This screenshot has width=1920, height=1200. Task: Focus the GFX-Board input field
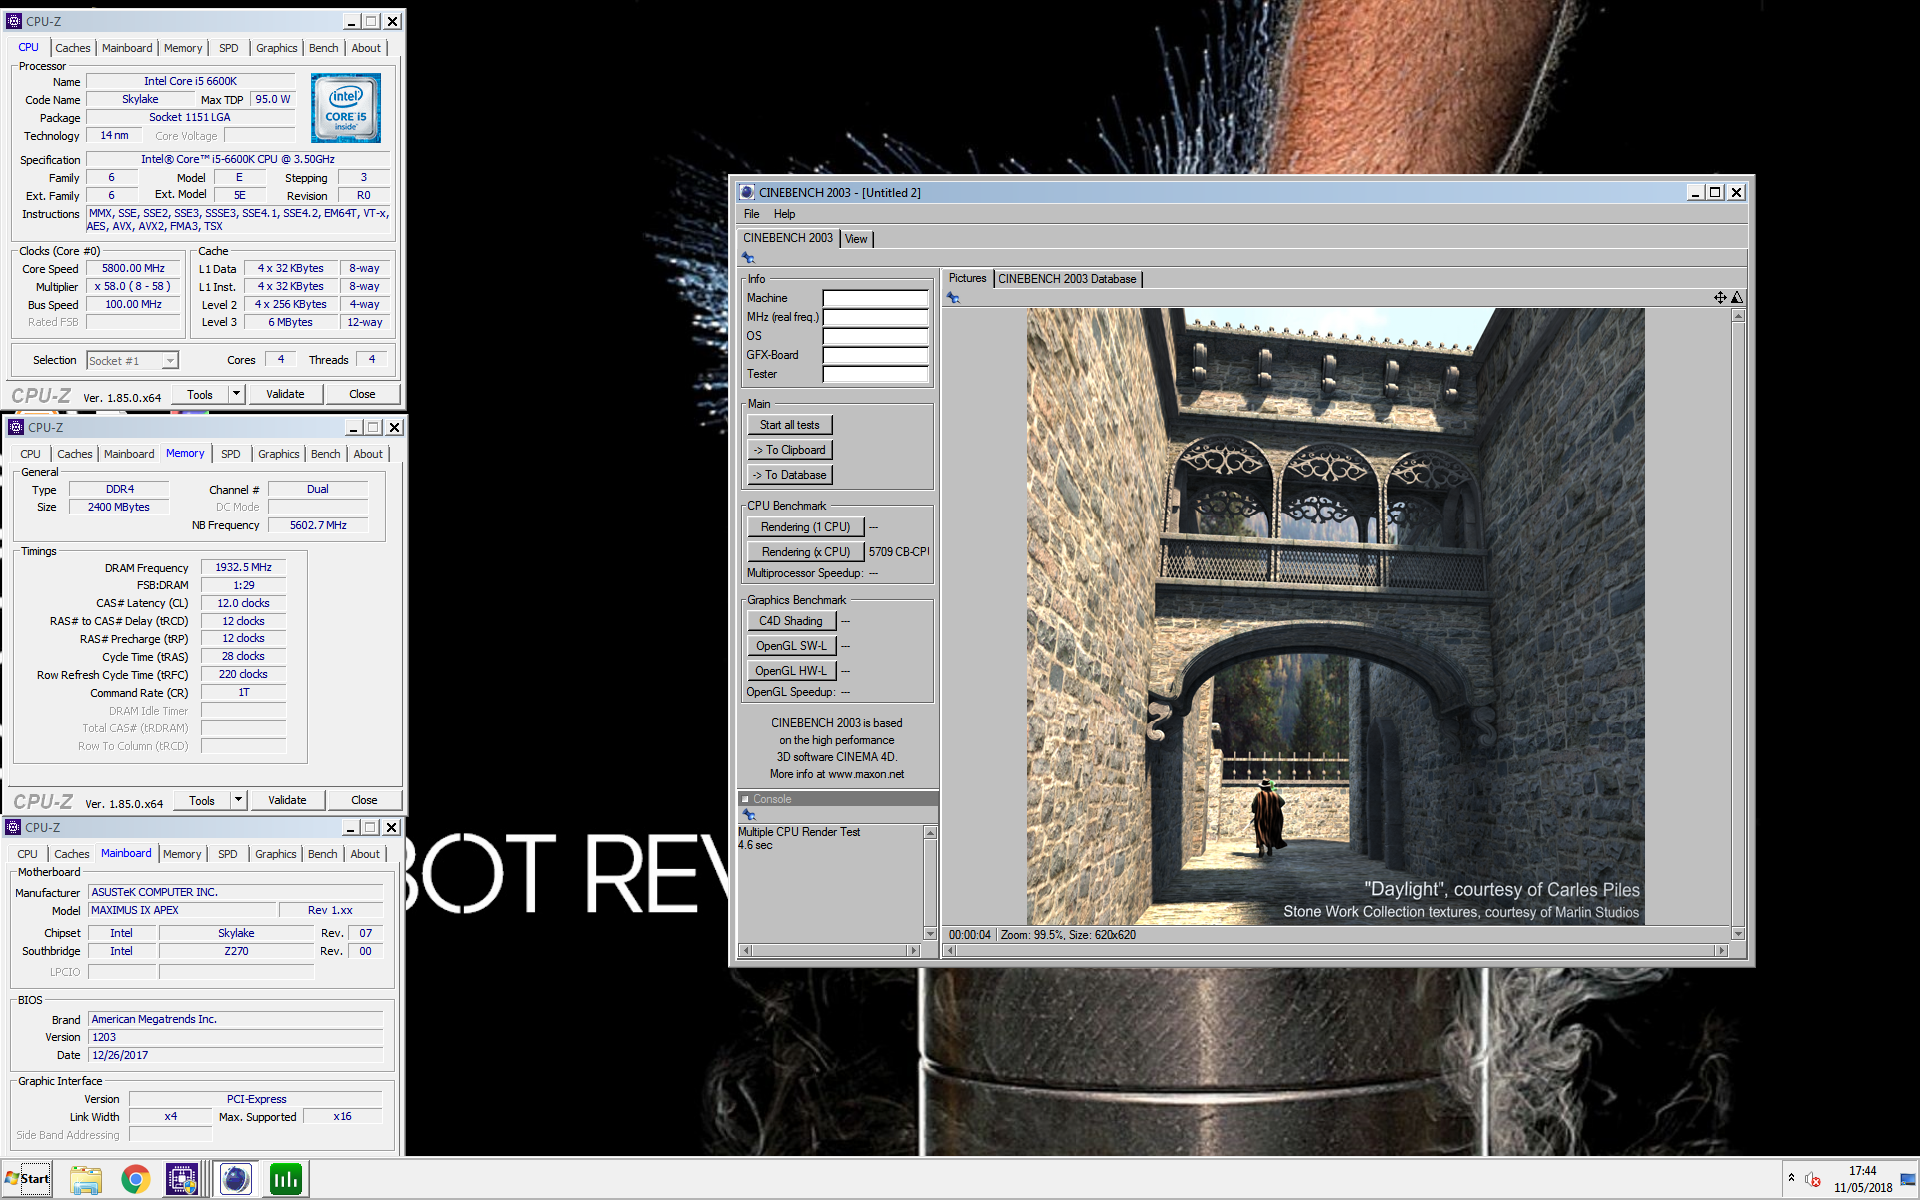[x=875, y=355]
